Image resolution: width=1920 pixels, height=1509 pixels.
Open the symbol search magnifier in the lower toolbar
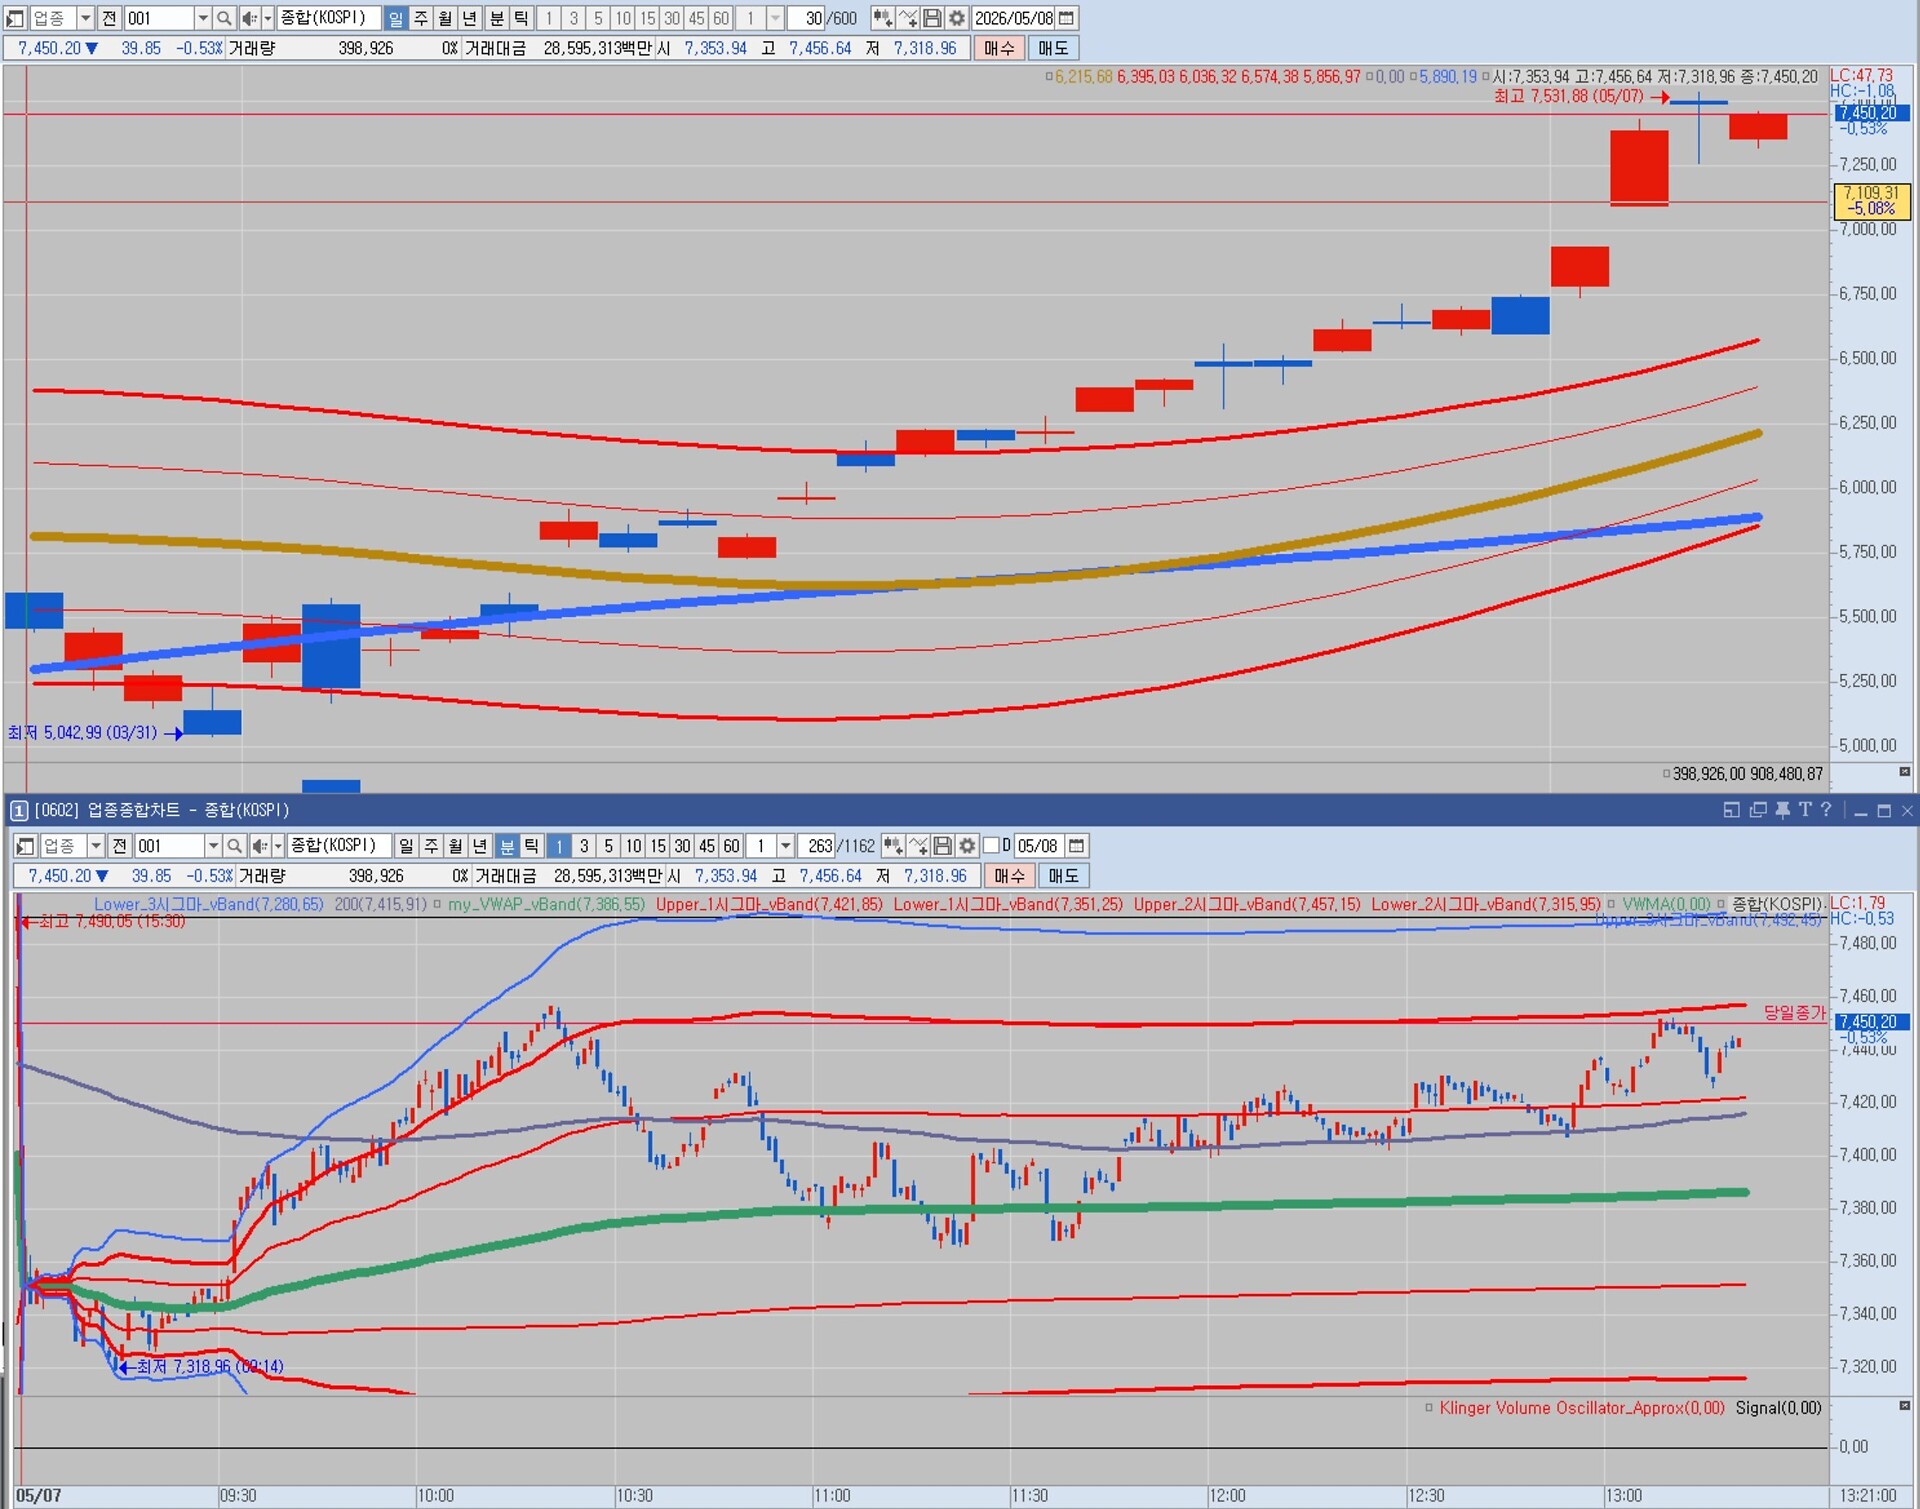pos(234,846)
